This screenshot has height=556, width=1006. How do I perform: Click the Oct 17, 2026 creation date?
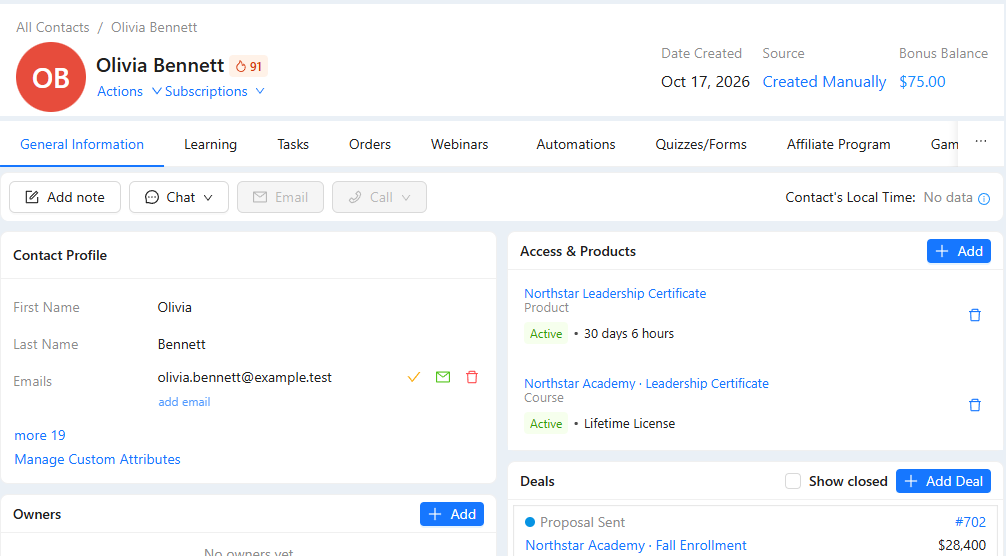[x=705, y=81]
